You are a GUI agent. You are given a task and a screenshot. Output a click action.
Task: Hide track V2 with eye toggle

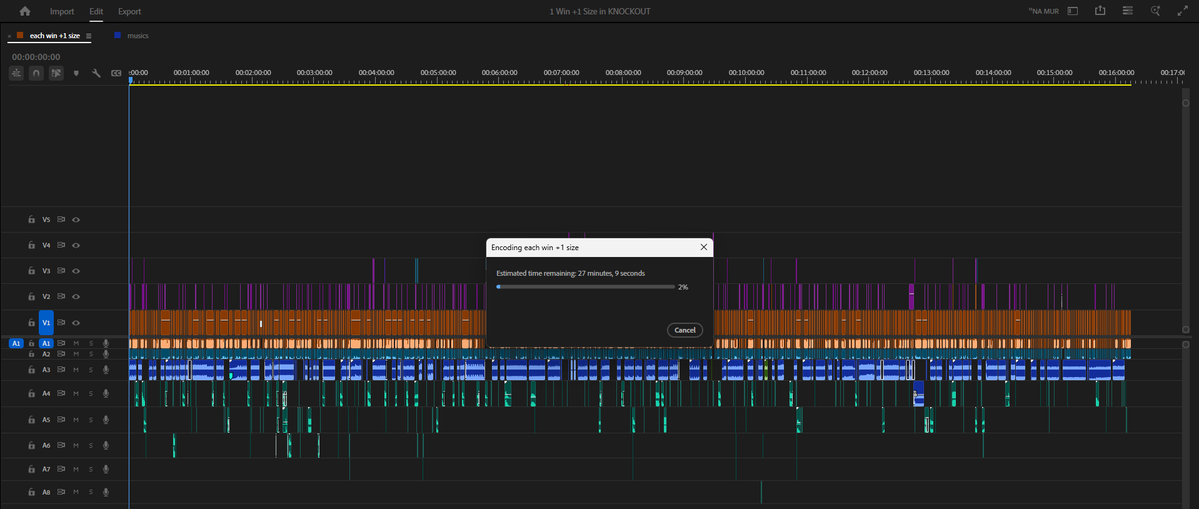[76, 297]
